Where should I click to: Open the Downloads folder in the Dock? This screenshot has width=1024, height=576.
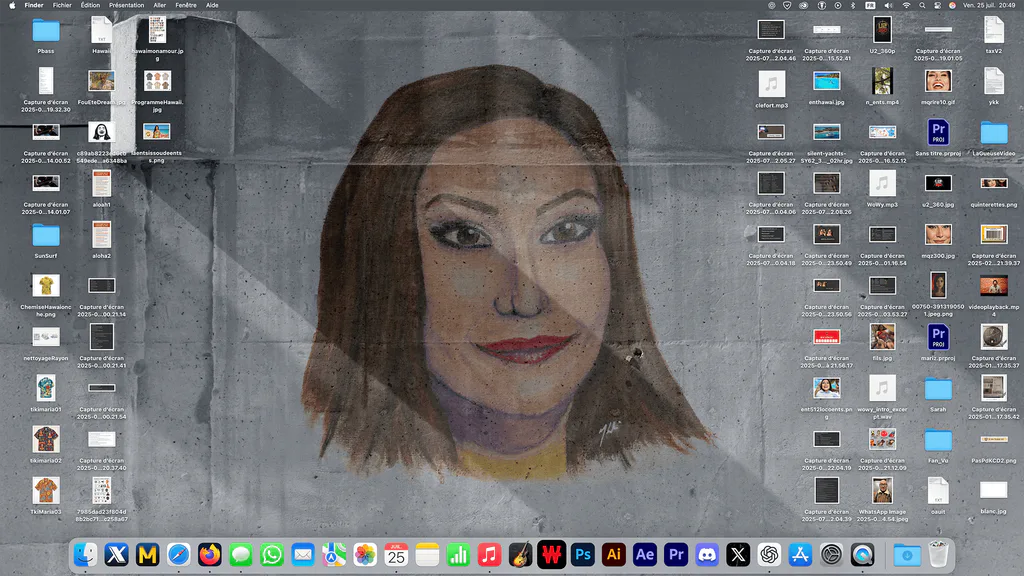pos(907,555)
